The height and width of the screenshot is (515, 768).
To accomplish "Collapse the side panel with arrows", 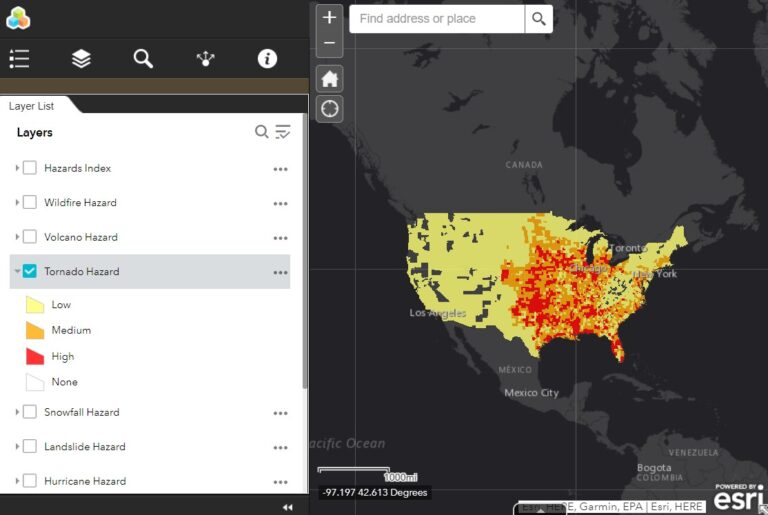I will (x=288, y=508).
